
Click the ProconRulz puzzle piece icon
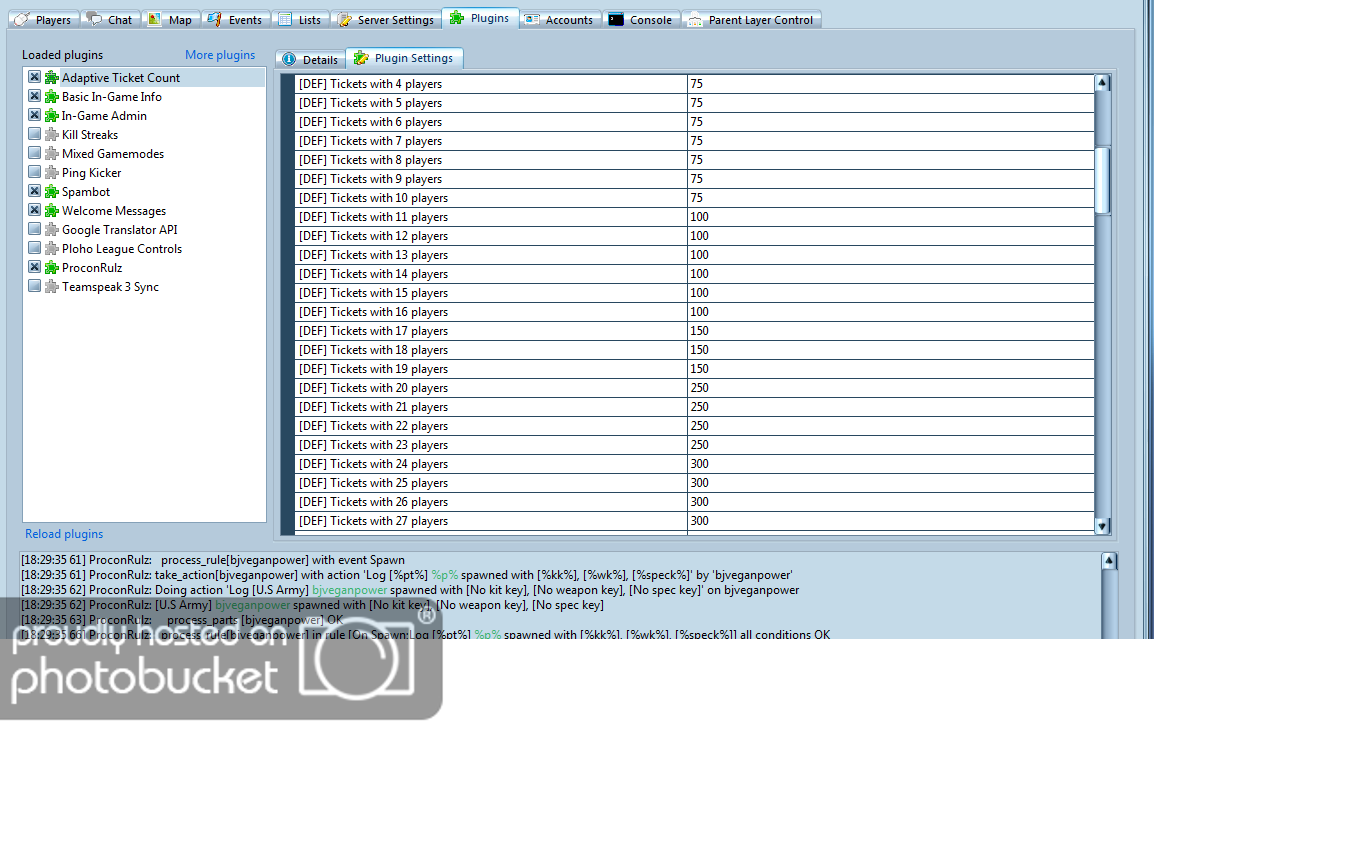click(52, 268)
